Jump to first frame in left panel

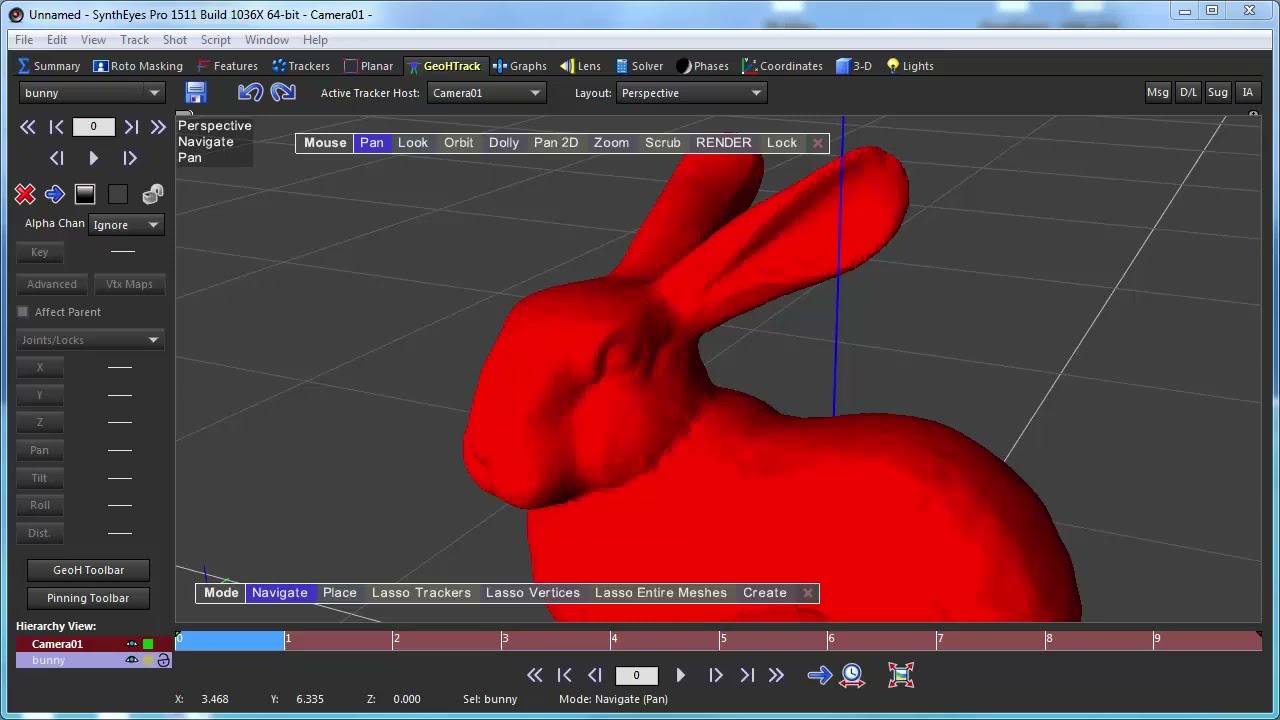(56, 127)
